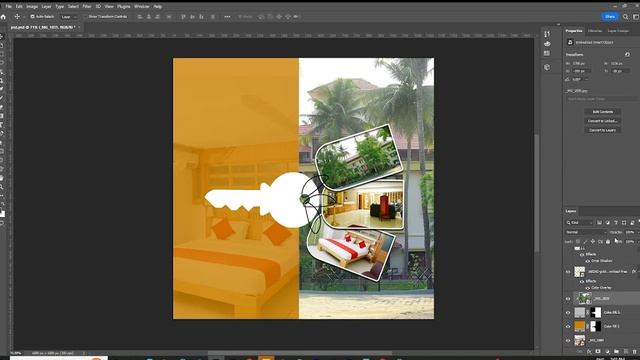Close the psd.psd document tab
This screenshot has width=640, height=360.
[79, 27]
